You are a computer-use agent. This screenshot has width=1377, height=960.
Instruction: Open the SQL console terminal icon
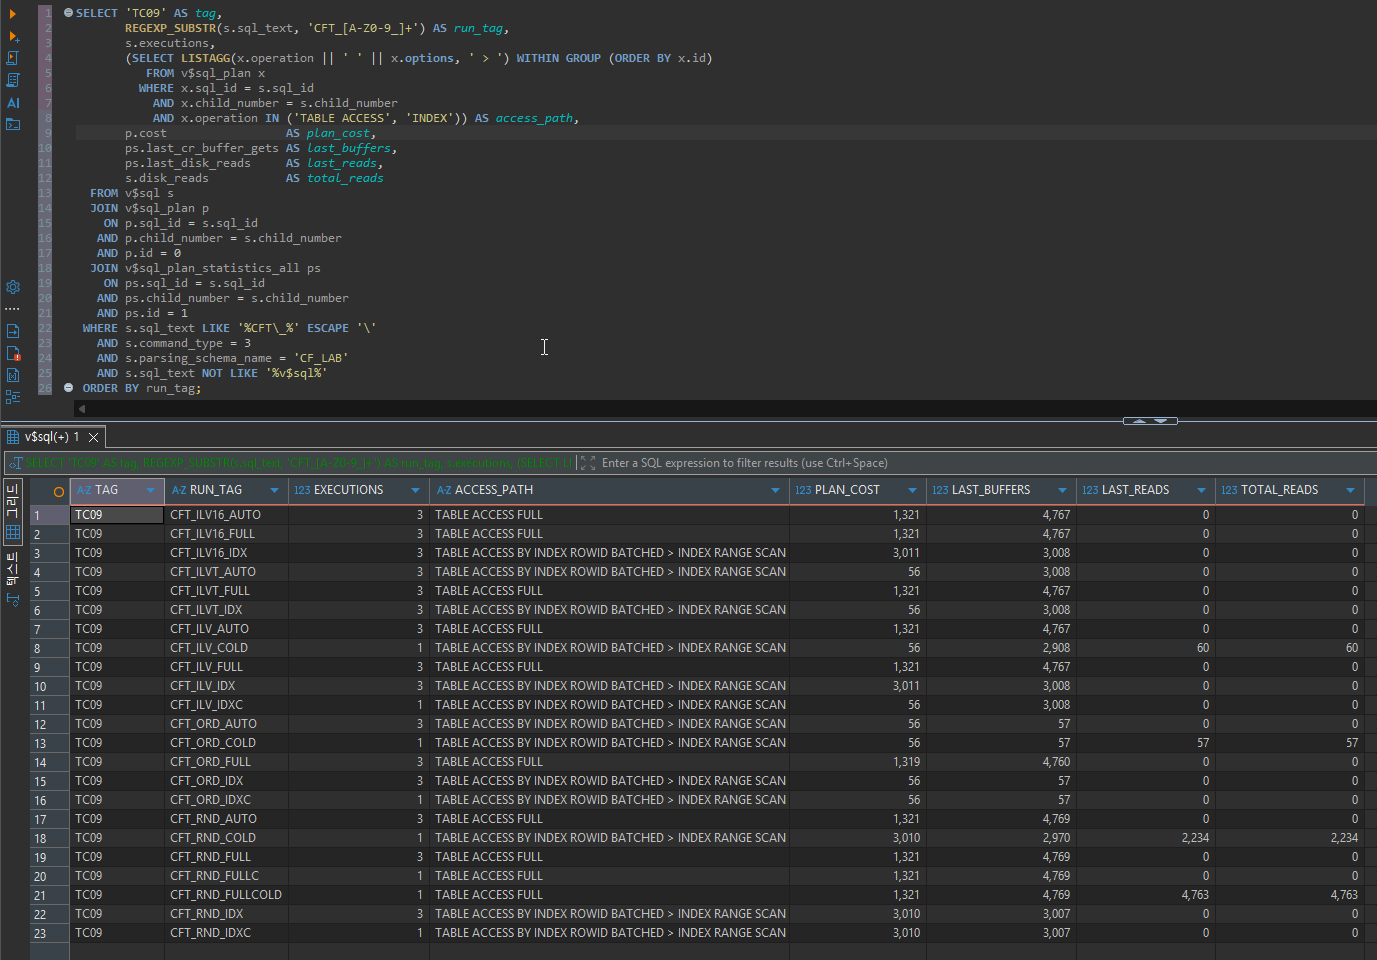coord(13,125)
